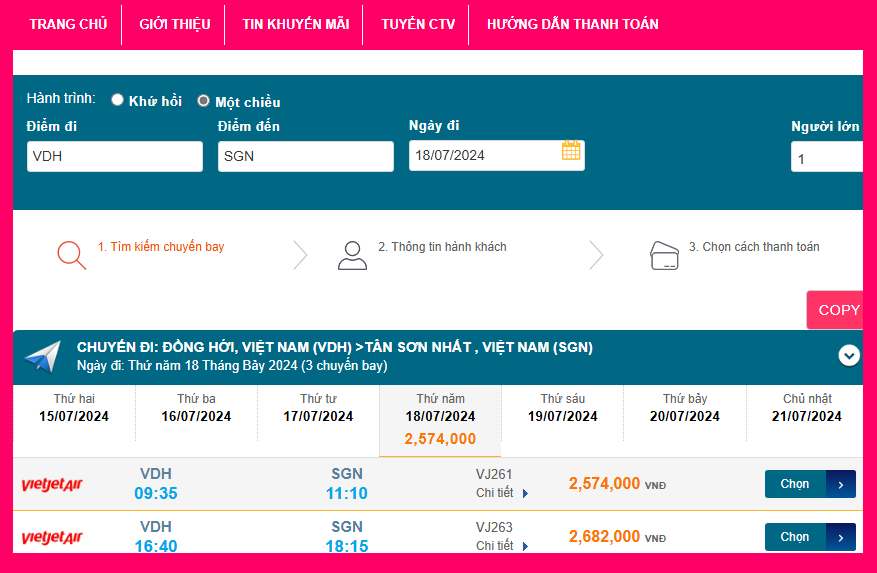This screenshot has height=573, width=877.
Task: Expand Chi tiết for flight VJ261
Action: click(502, 493)
